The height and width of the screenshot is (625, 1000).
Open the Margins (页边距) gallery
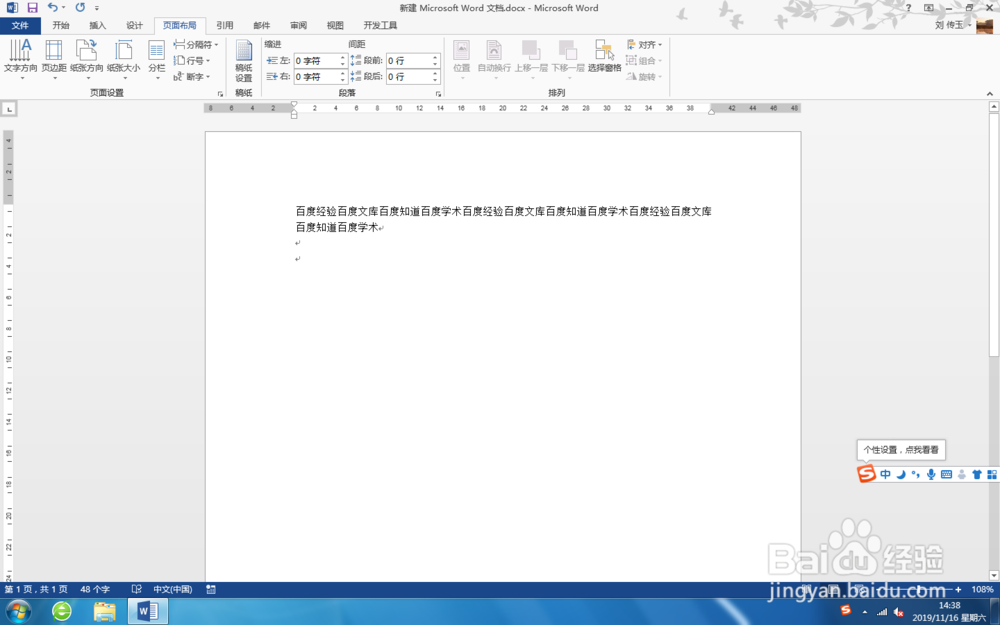pos(54,59)
